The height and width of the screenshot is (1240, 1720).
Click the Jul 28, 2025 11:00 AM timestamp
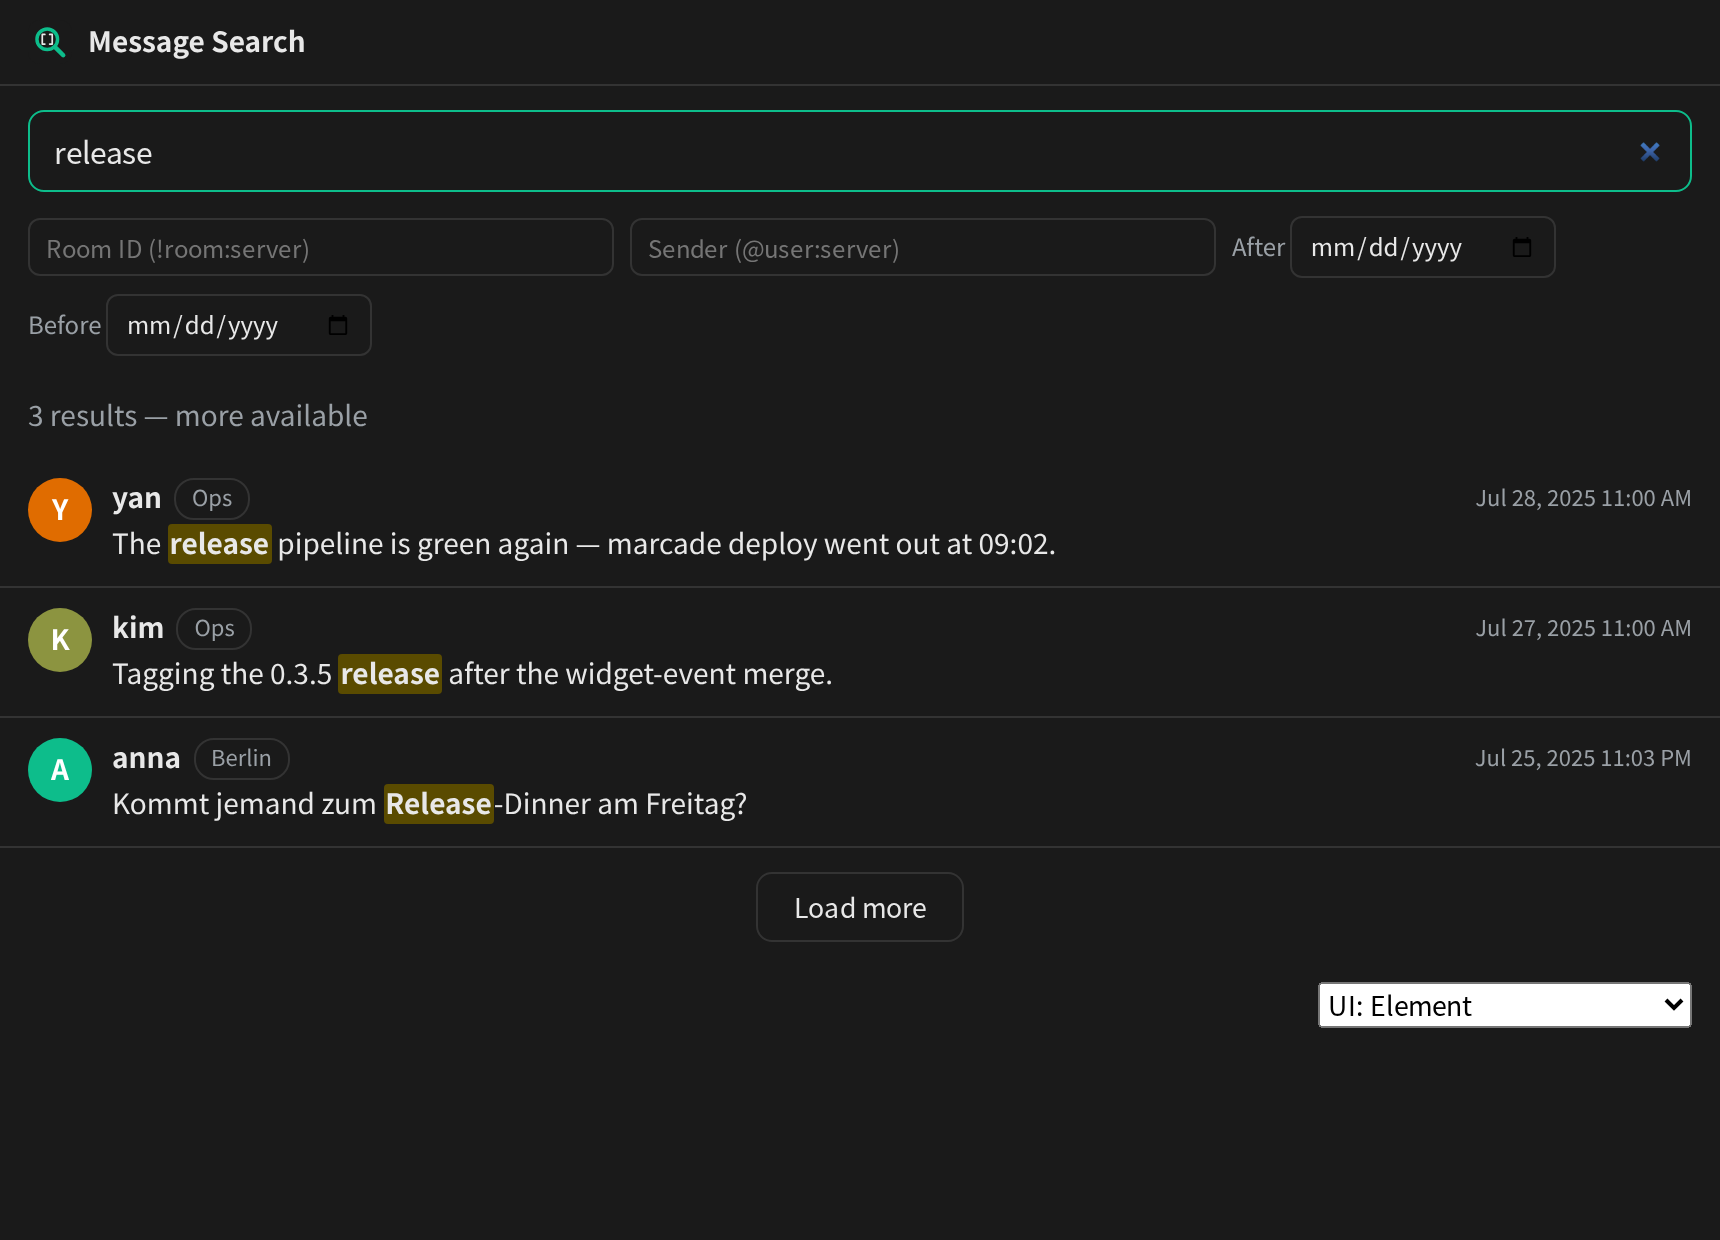pos(1583,498)
